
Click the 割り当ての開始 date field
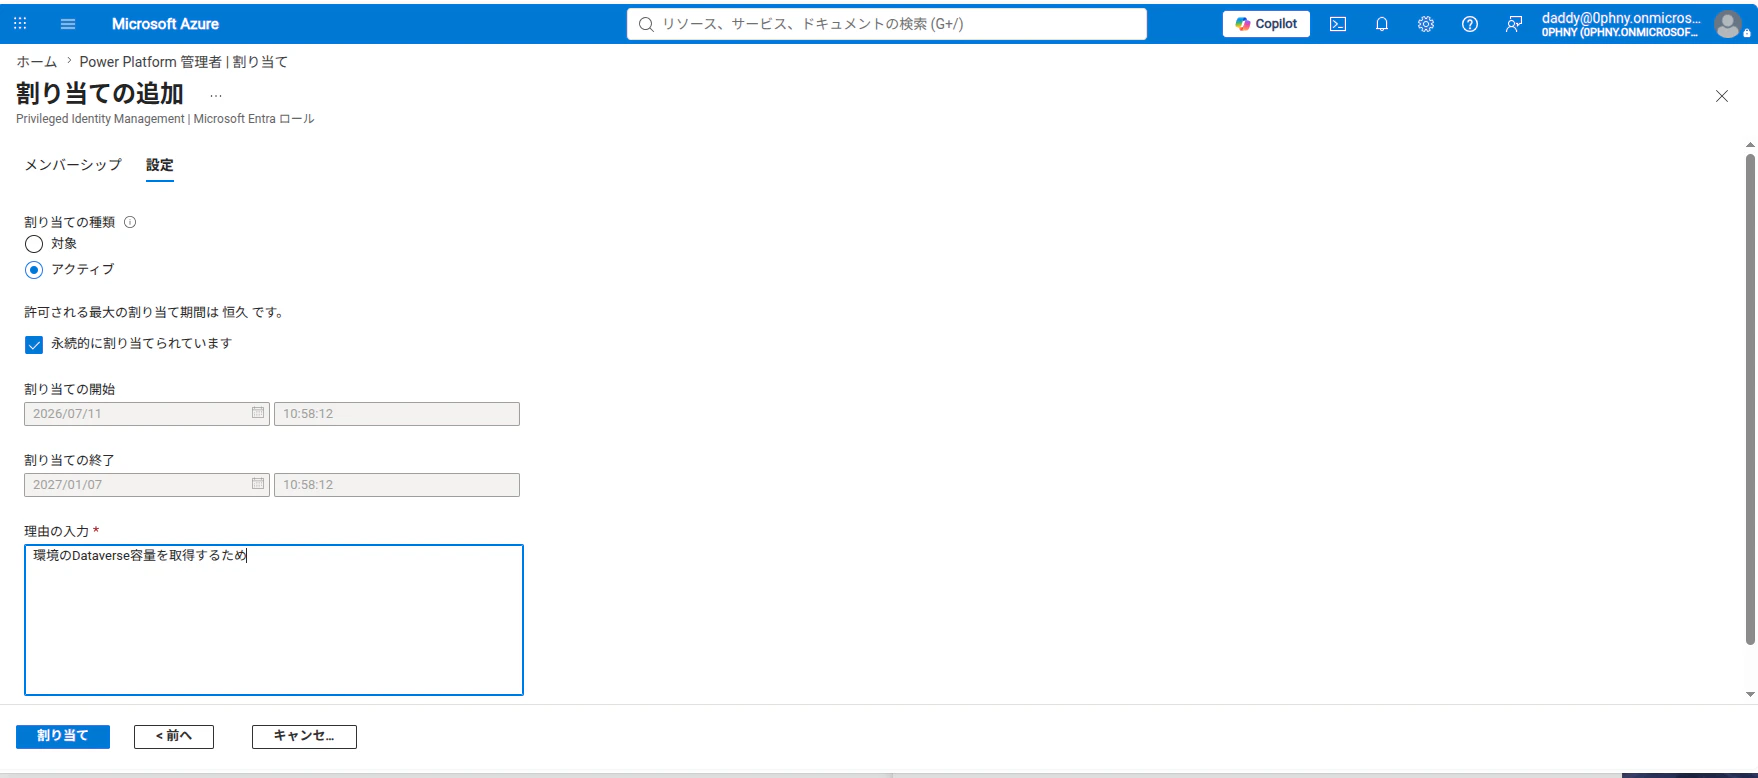coord(147,414)
